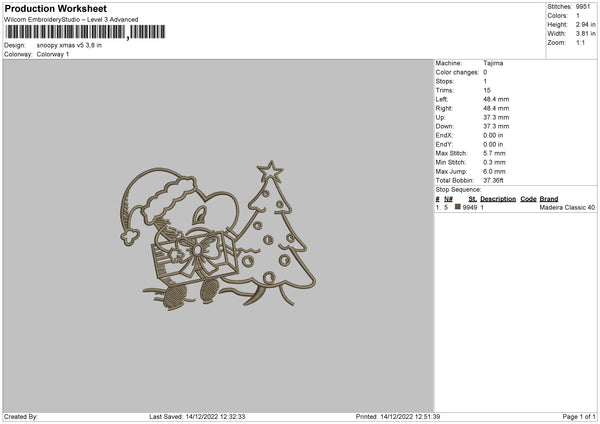Select the Trims value 15
600x424 pixels.
coord(487,90)
